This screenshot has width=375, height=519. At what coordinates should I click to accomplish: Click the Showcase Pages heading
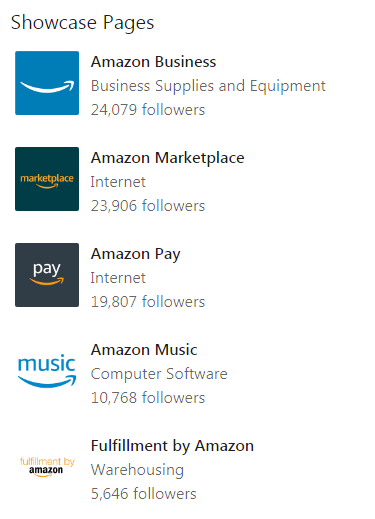pos(82,23)
